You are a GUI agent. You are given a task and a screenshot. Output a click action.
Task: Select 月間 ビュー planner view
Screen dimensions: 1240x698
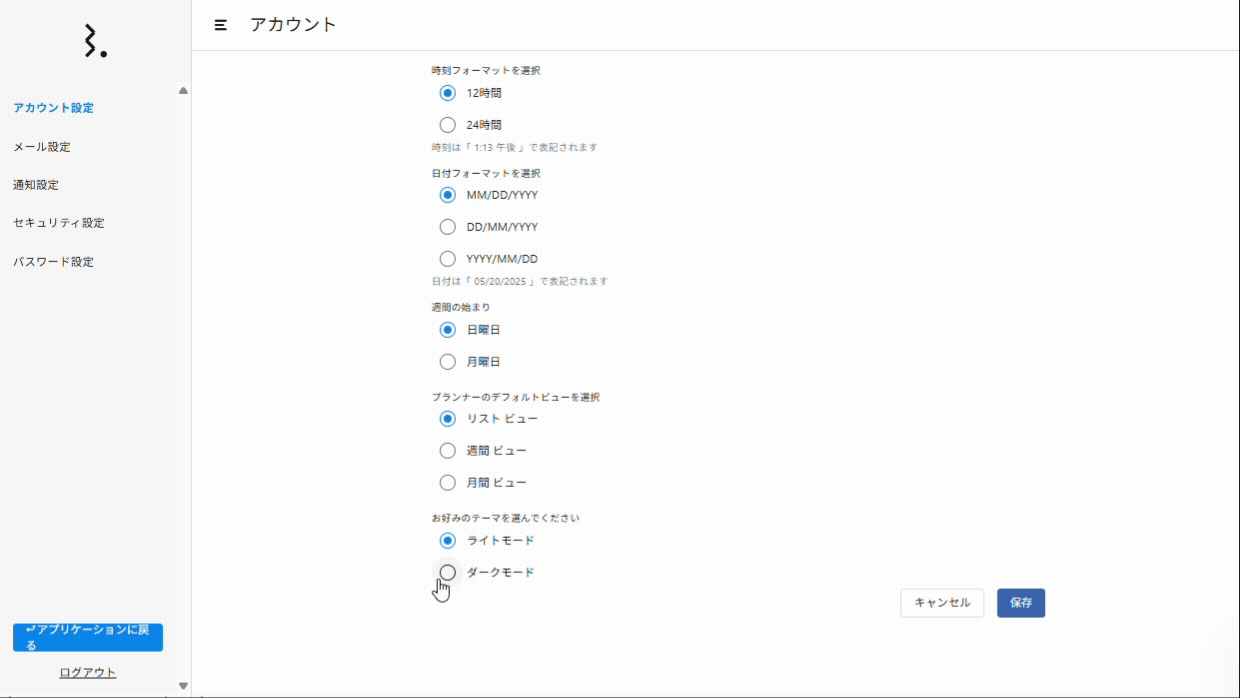pyautogui.click(x=448, y=483)
